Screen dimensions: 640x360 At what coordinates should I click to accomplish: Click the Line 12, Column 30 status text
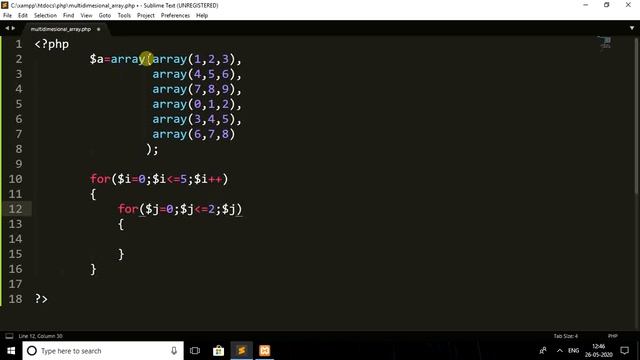(x=40, y=336)
